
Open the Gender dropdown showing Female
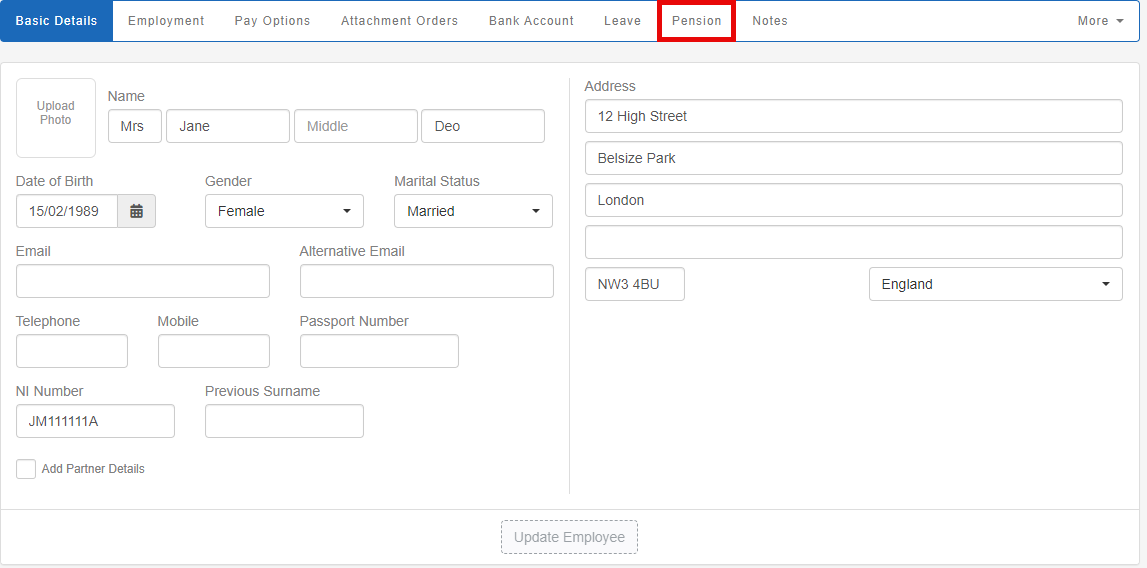click(x=284, y=211)
